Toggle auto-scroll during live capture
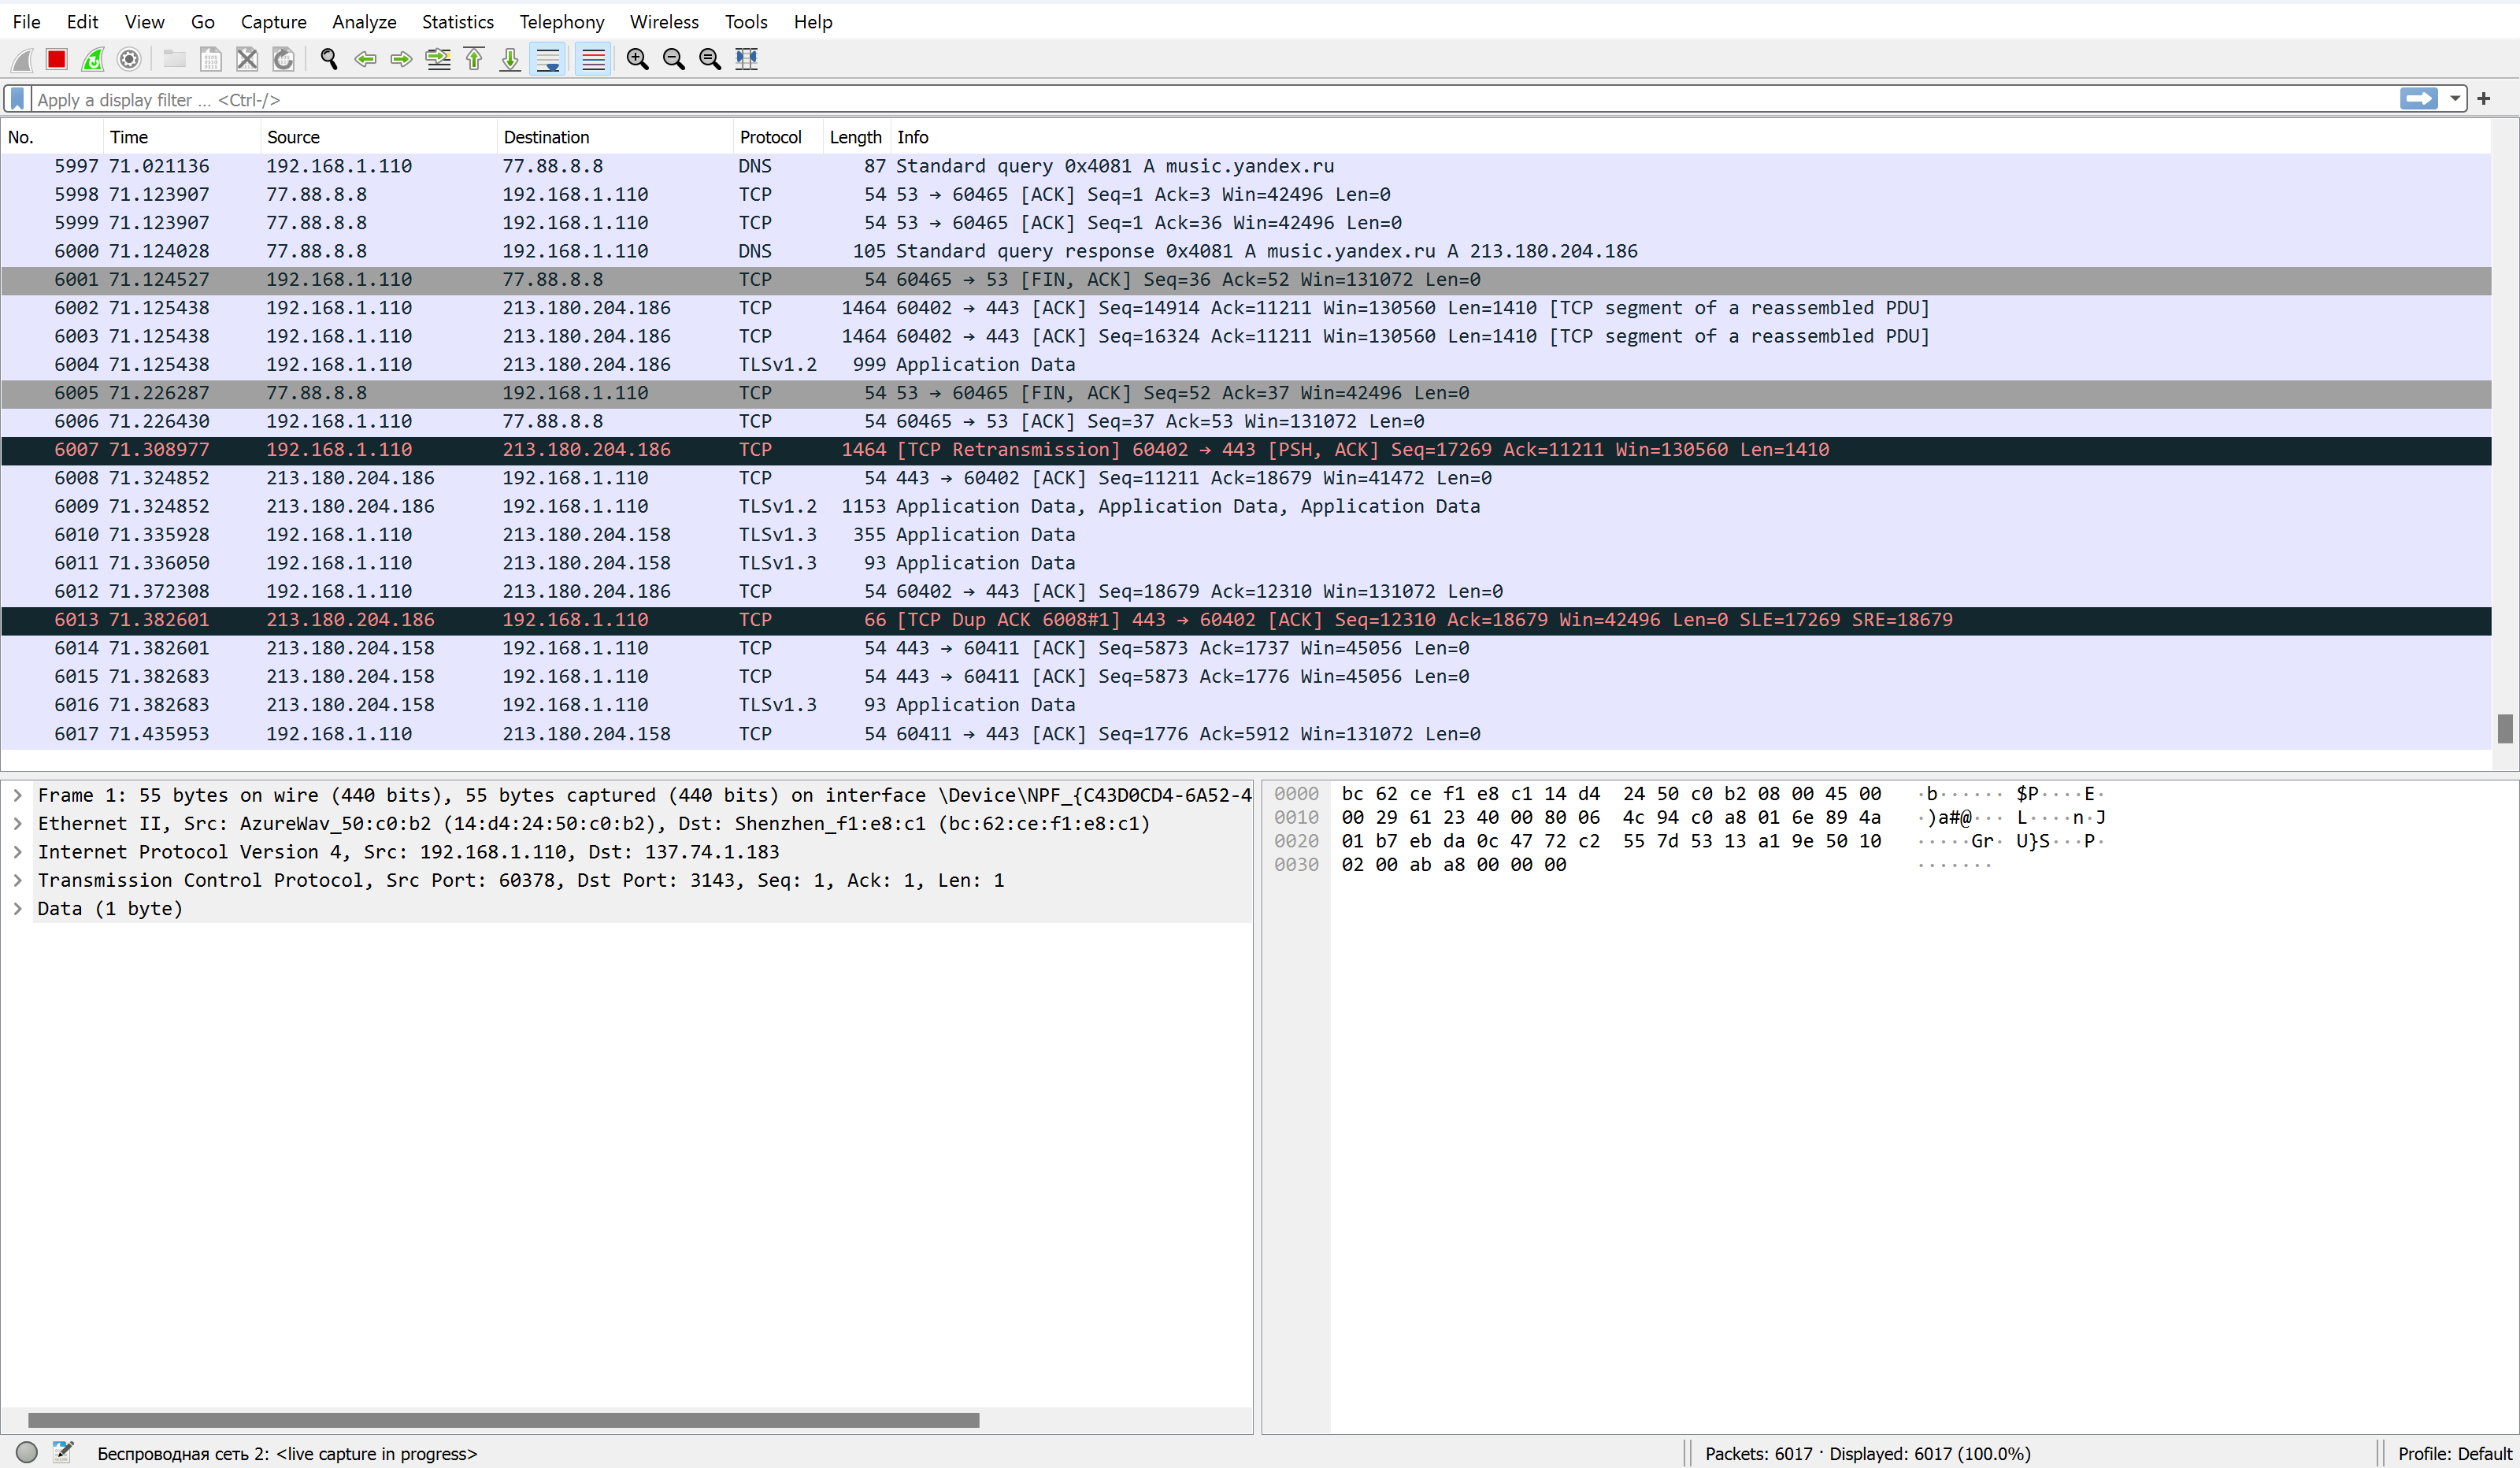The image size is (2520, 1468). [548, 59]
